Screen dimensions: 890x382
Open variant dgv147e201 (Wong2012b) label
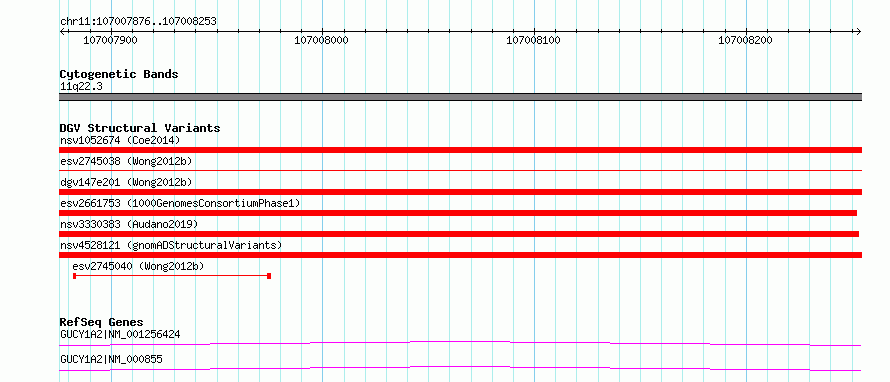point(126,182)
